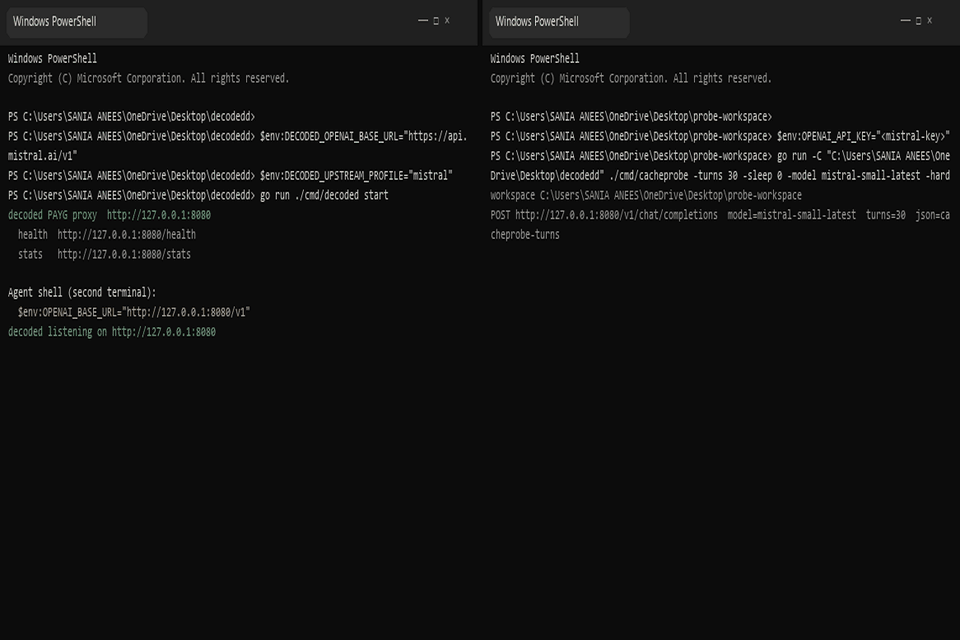Click the 'mistral.ai/v1"' wrapped line
Screen dimensions: 960x640
(42, 156)
